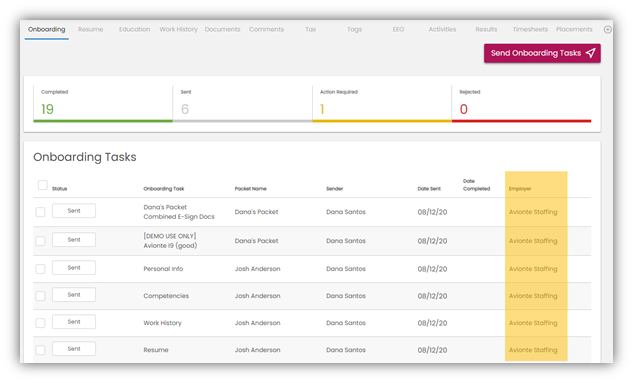Open the Tags tab

[354, 29]
